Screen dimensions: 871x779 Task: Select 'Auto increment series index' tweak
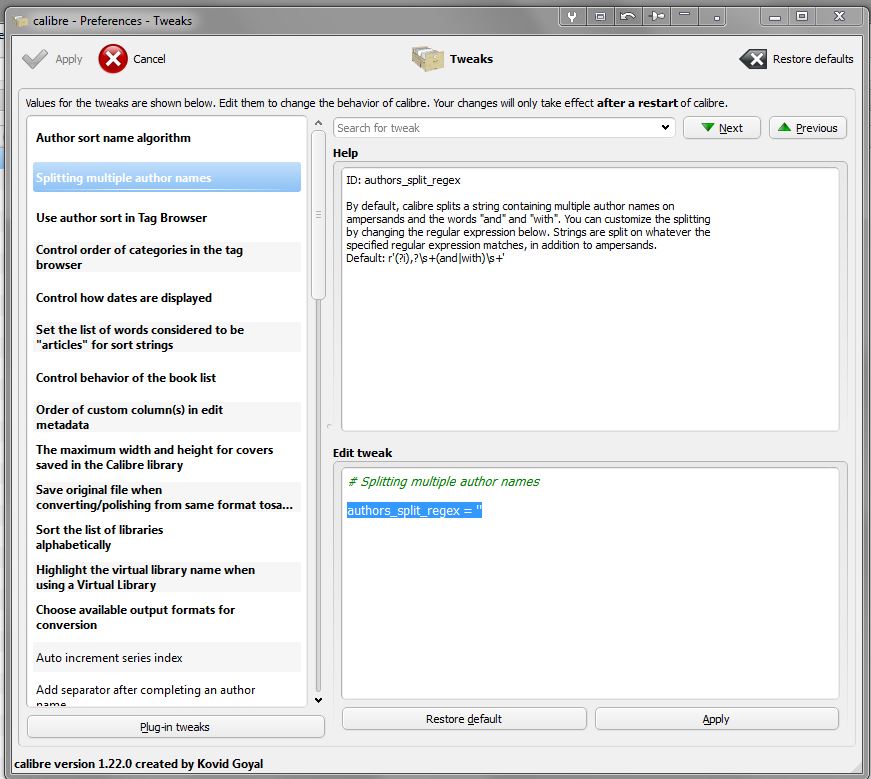coord(167,658)
